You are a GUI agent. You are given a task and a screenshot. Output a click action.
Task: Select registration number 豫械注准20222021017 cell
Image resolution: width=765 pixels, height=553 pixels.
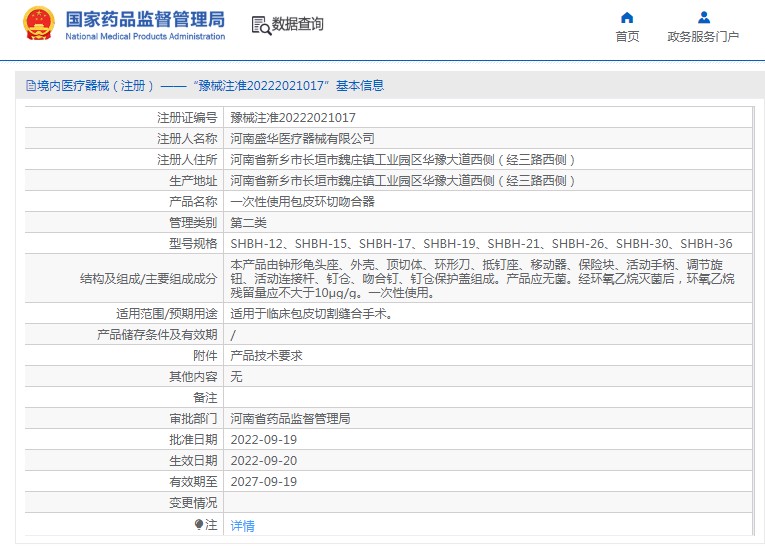[x=293, y=118]
